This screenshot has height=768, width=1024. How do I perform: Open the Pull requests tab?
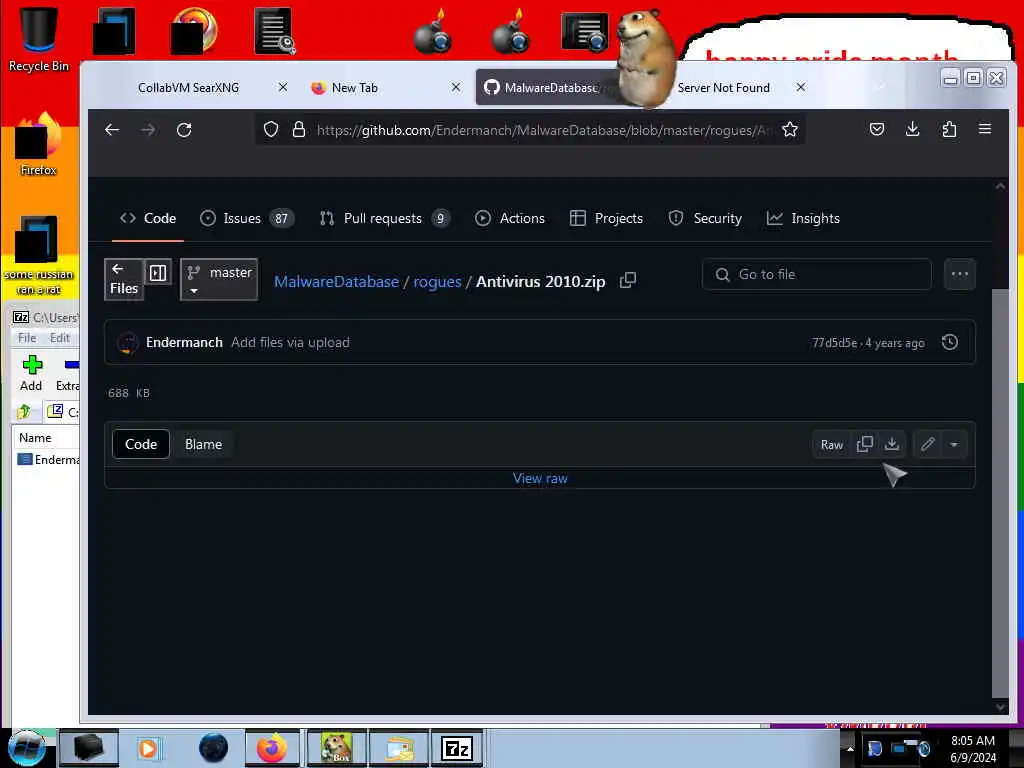(x=385, y=218)
